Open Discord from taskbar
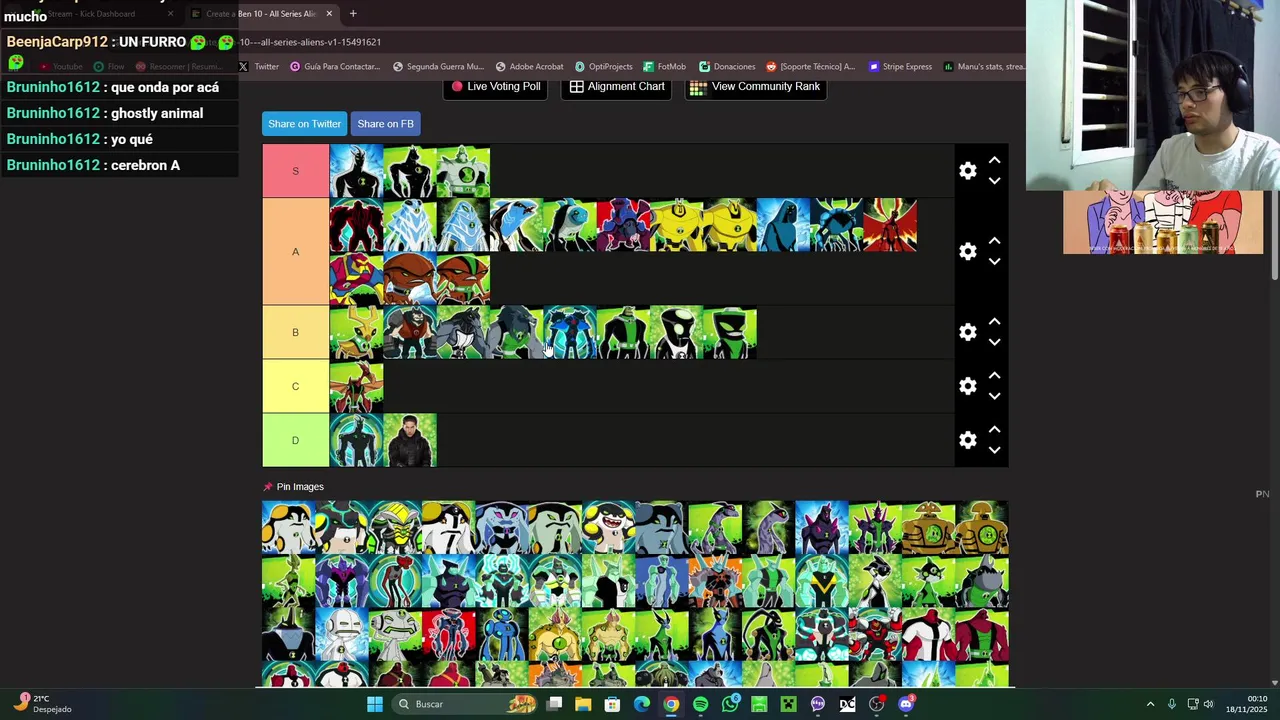This screenshot has width=1280, height=720. click(906, 704)
